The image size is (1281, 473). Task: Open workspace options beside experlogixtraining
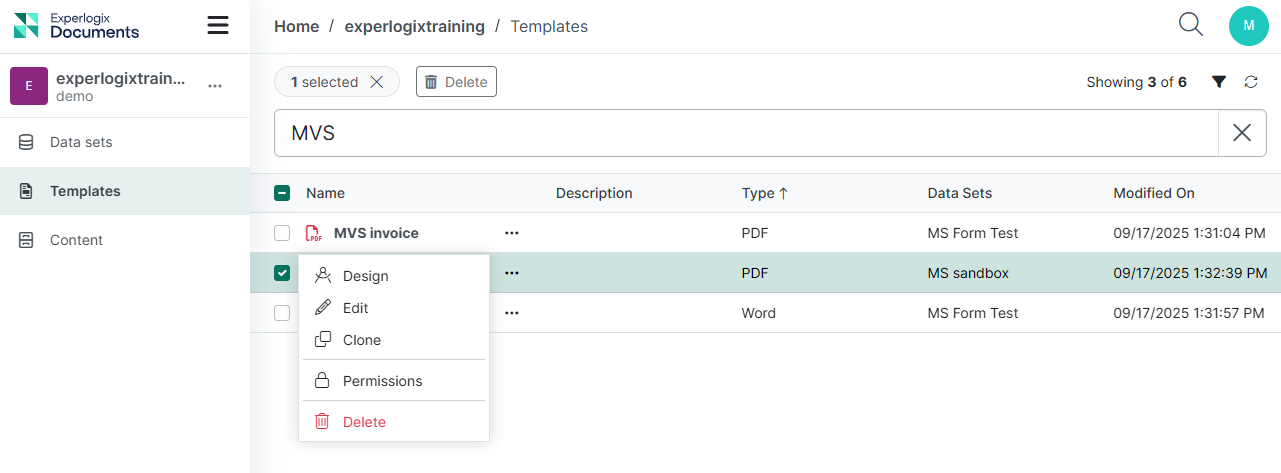click(215, 86)
